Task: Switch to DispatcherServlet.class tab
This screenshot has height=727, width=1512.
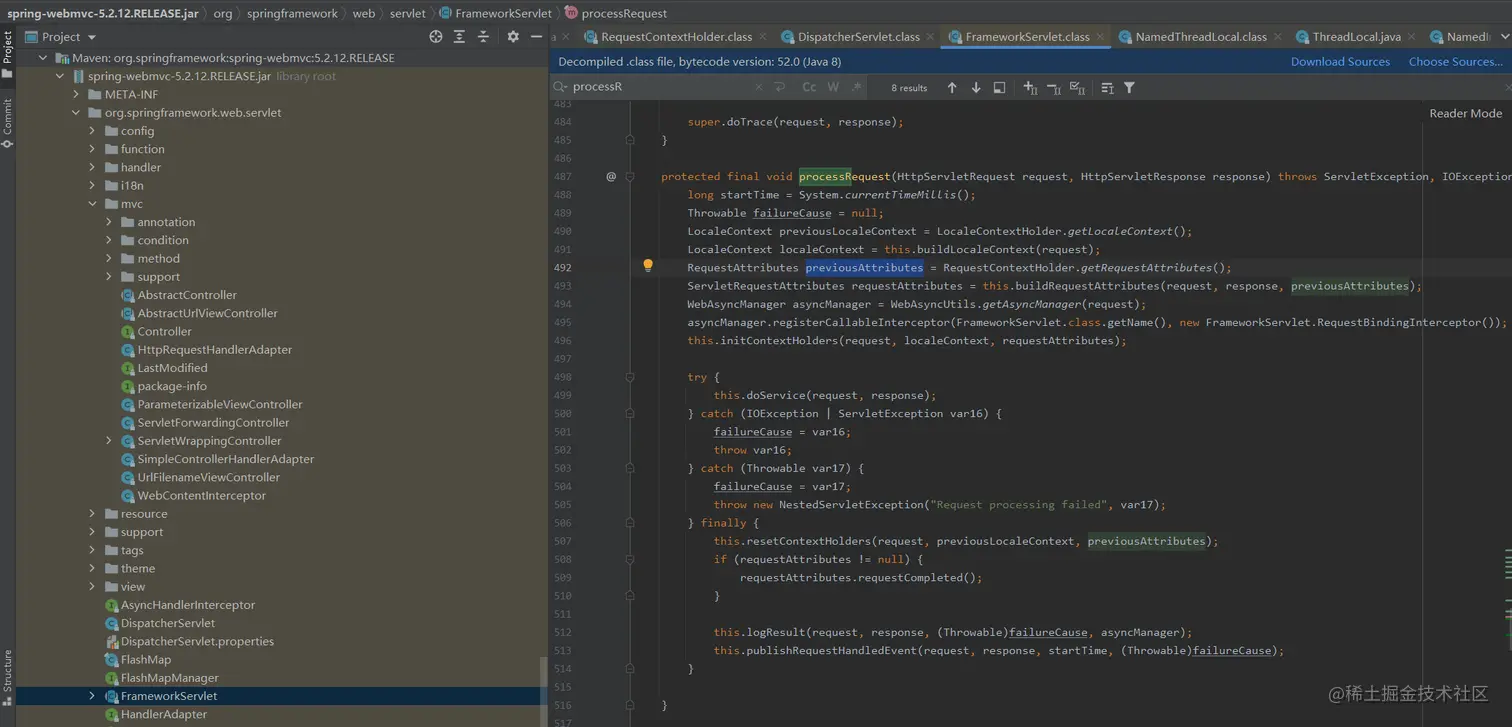Action: pyautogui.click(x=858, y=37)
